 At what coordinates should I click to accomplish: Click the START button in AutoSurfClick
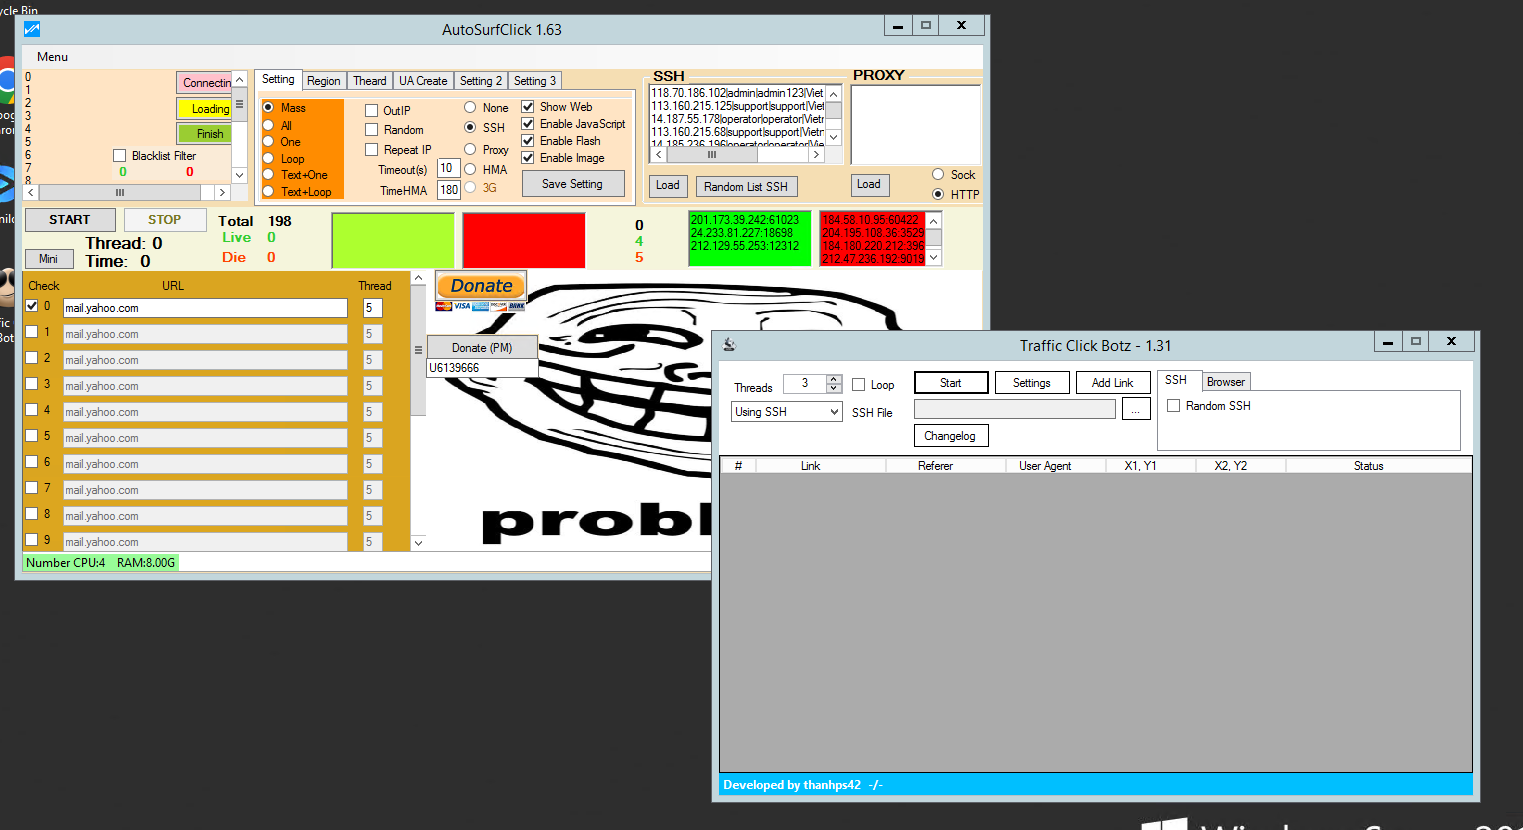pos(69,220)
